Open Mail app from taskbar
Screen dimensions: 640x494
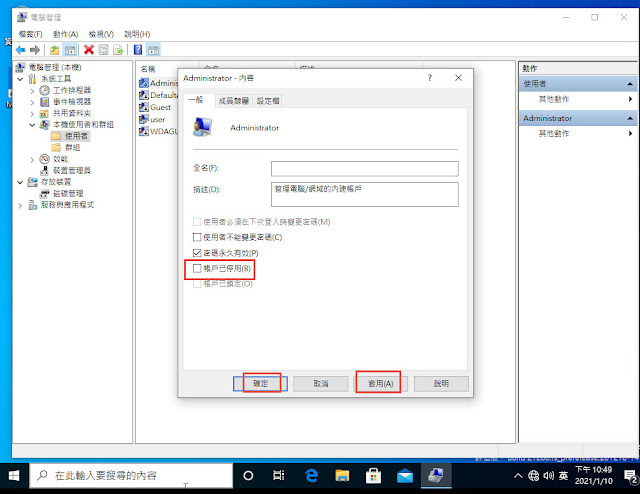coord(404,476)
